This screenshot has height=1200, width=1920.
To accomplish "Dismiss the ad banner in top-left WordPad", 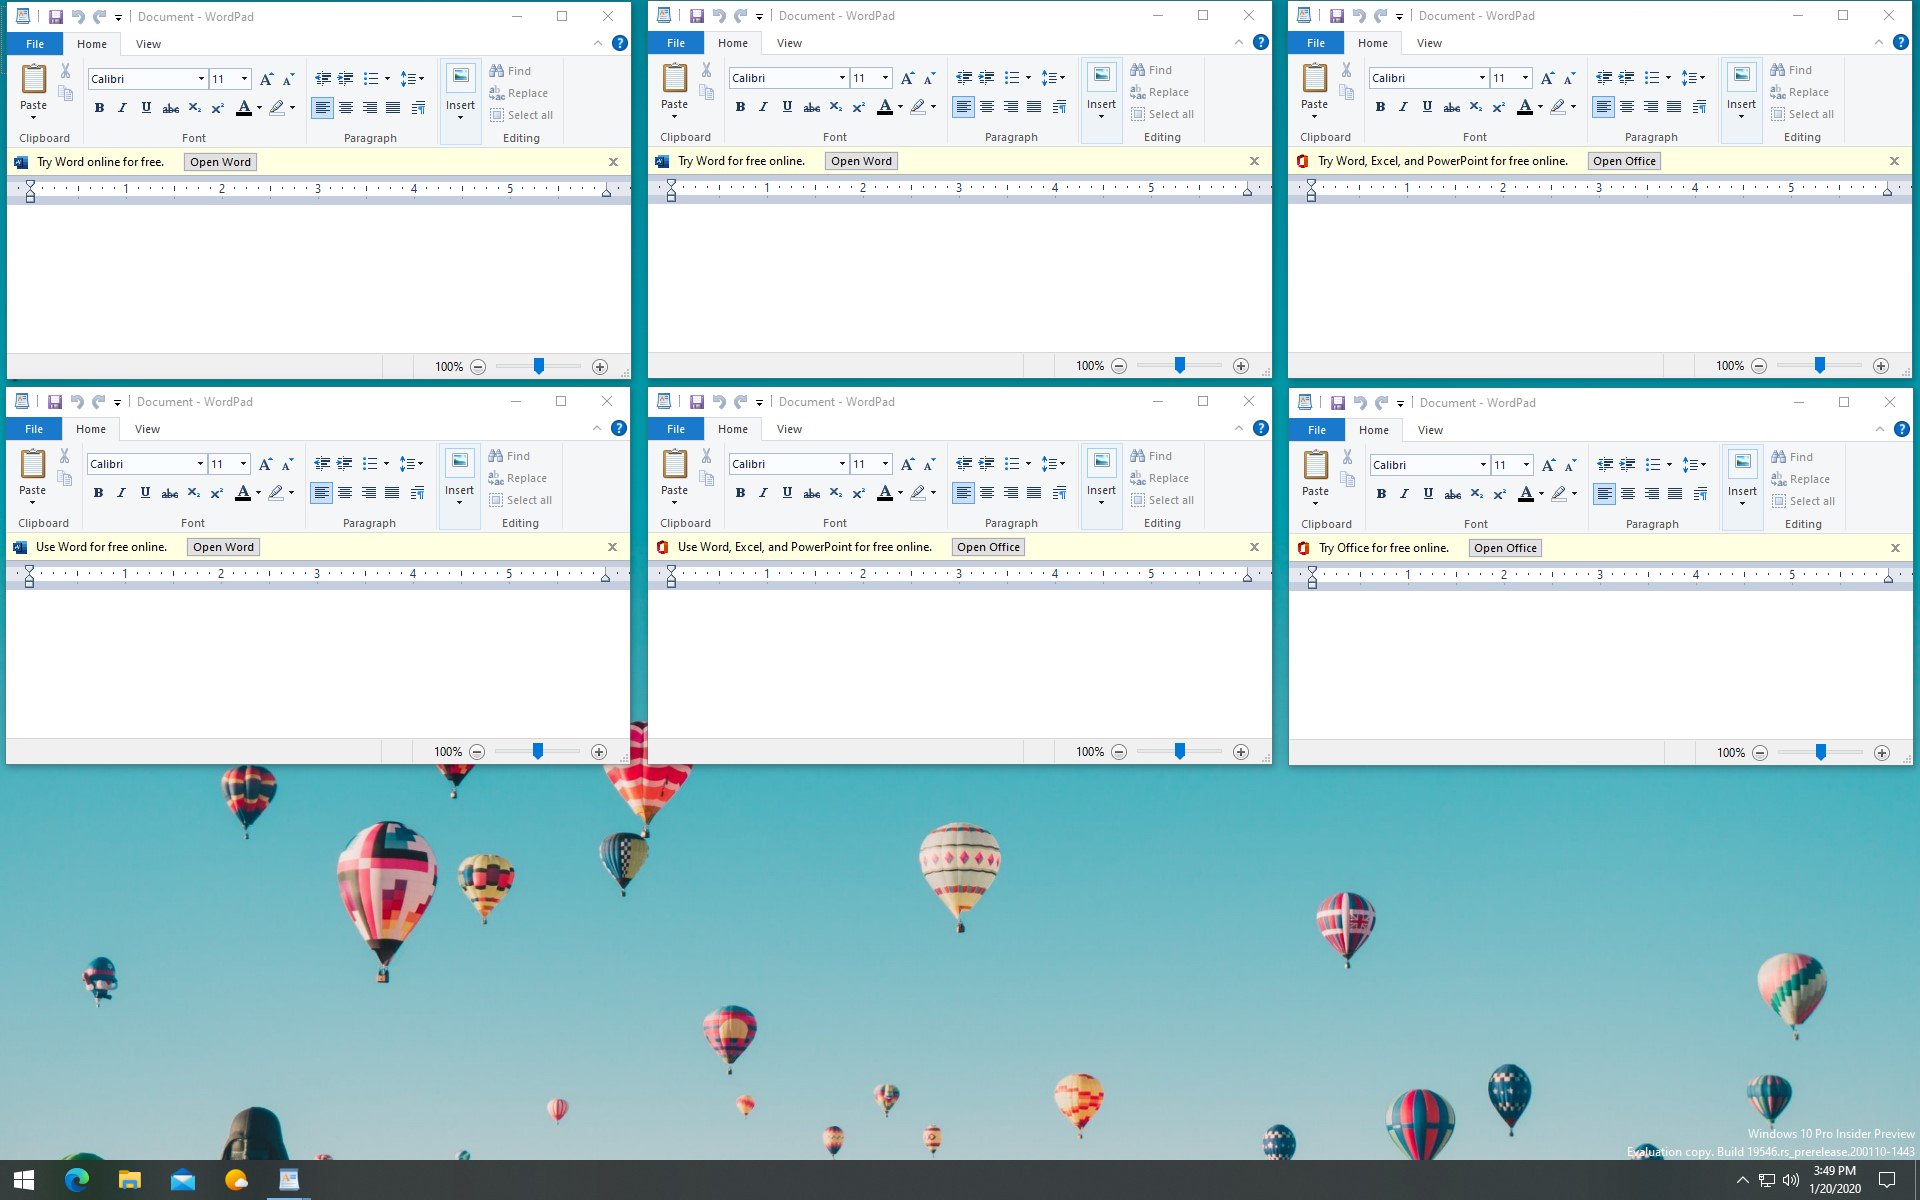I will coord(614,162).
